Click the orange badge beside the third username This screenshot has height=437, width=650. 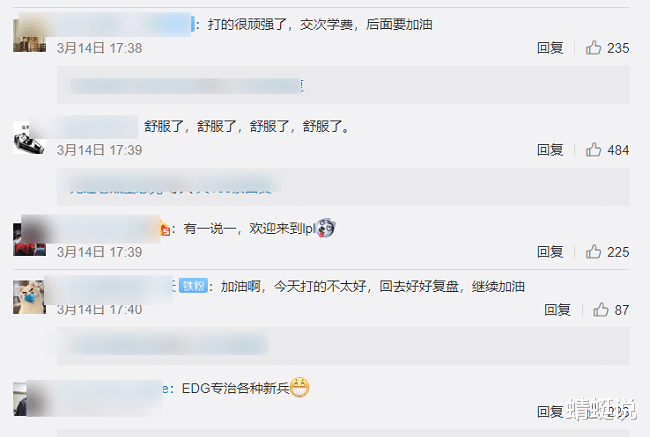click(165, 229)
